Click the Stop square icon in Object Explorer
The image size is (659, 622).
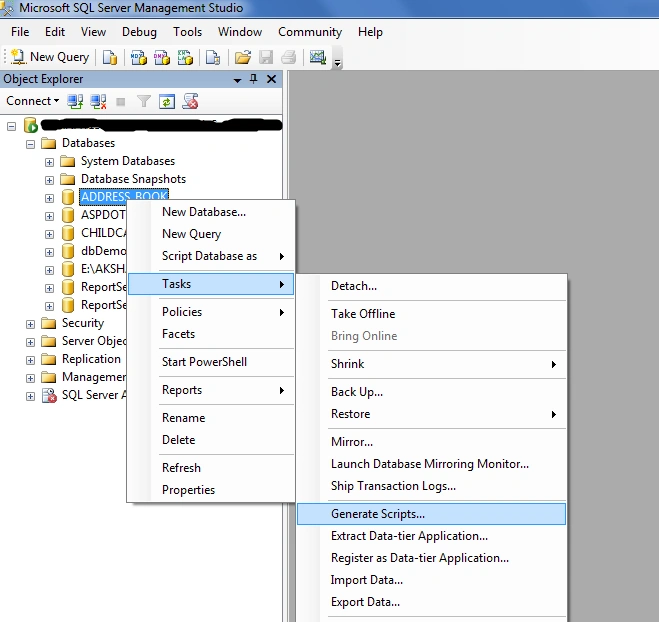[x=121, y=102]
